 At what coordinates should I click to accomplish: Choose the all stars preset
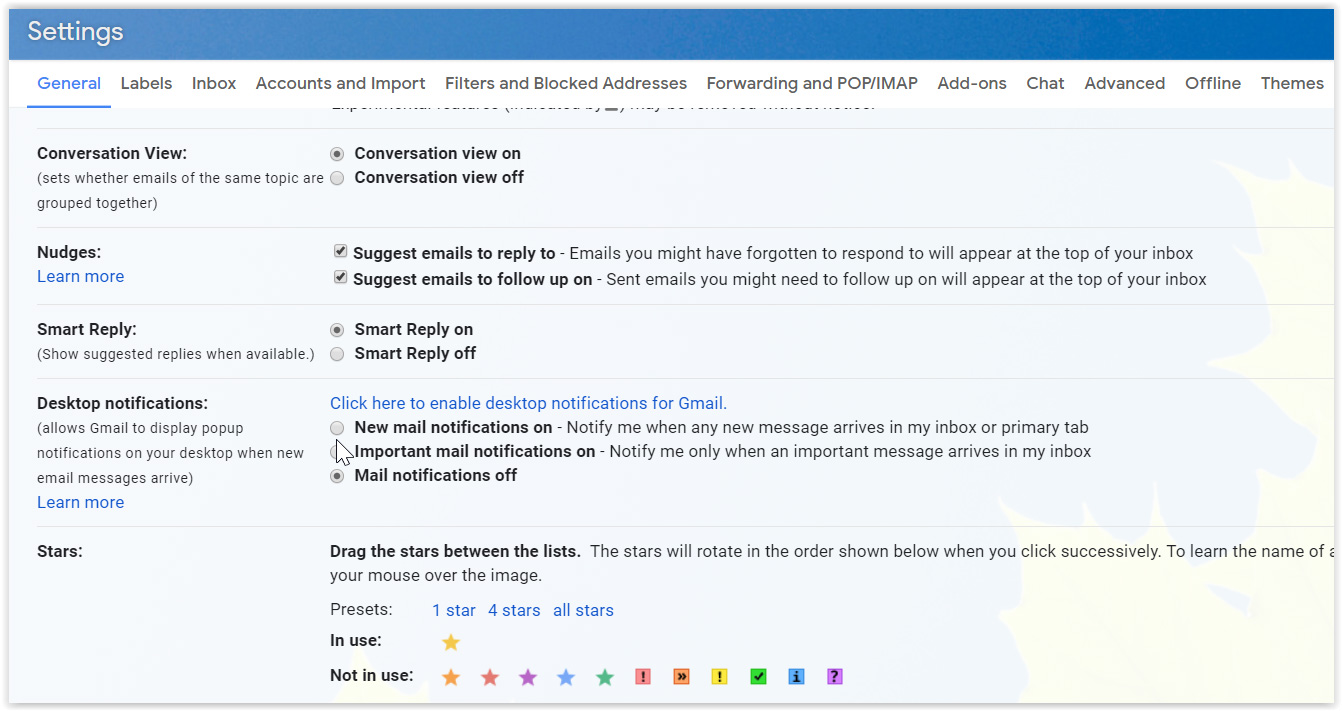583,611
